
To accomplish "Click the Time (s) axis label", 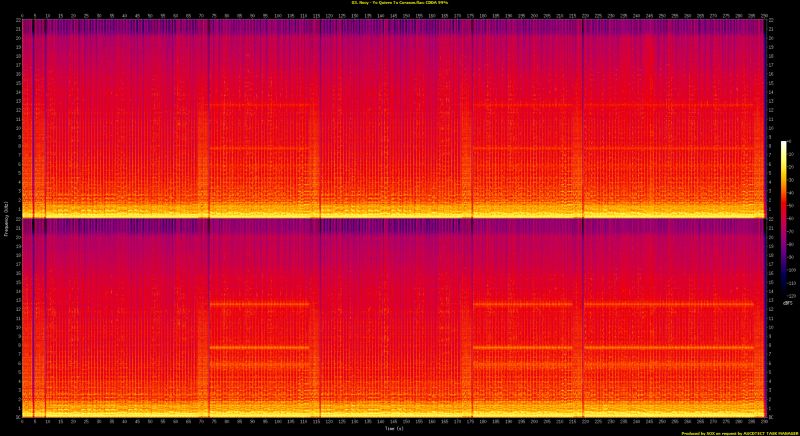I will 394,430.
